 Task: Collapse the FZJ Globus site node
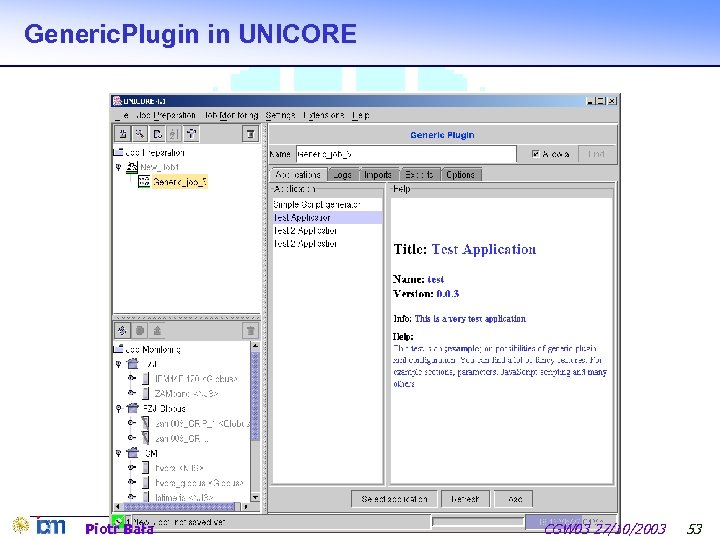pyautogui.click(x=118, y=408)
